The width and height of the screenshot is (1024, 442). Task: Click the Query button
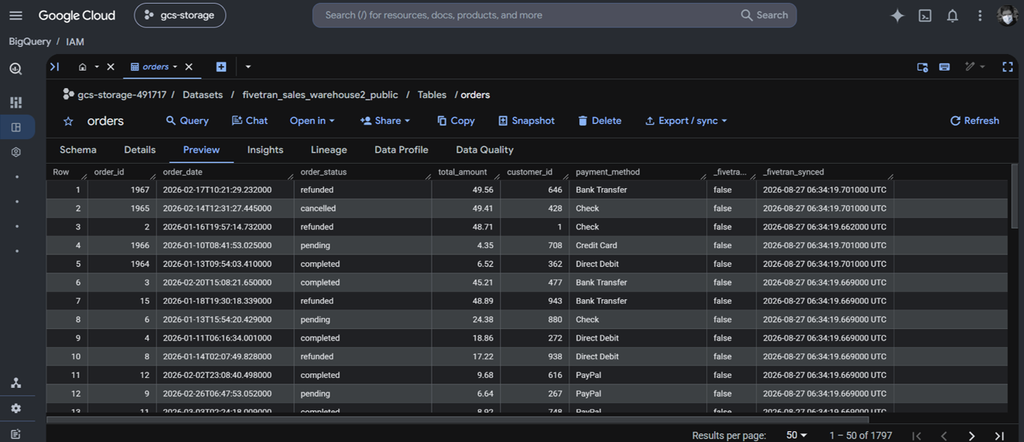(x=187, y=121)
